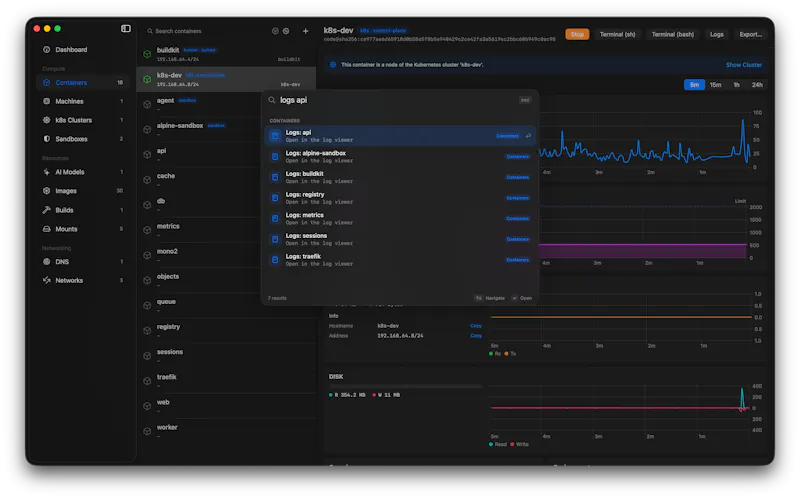Switch chart range to 1h
800x499 pixels.
point(736,85)
